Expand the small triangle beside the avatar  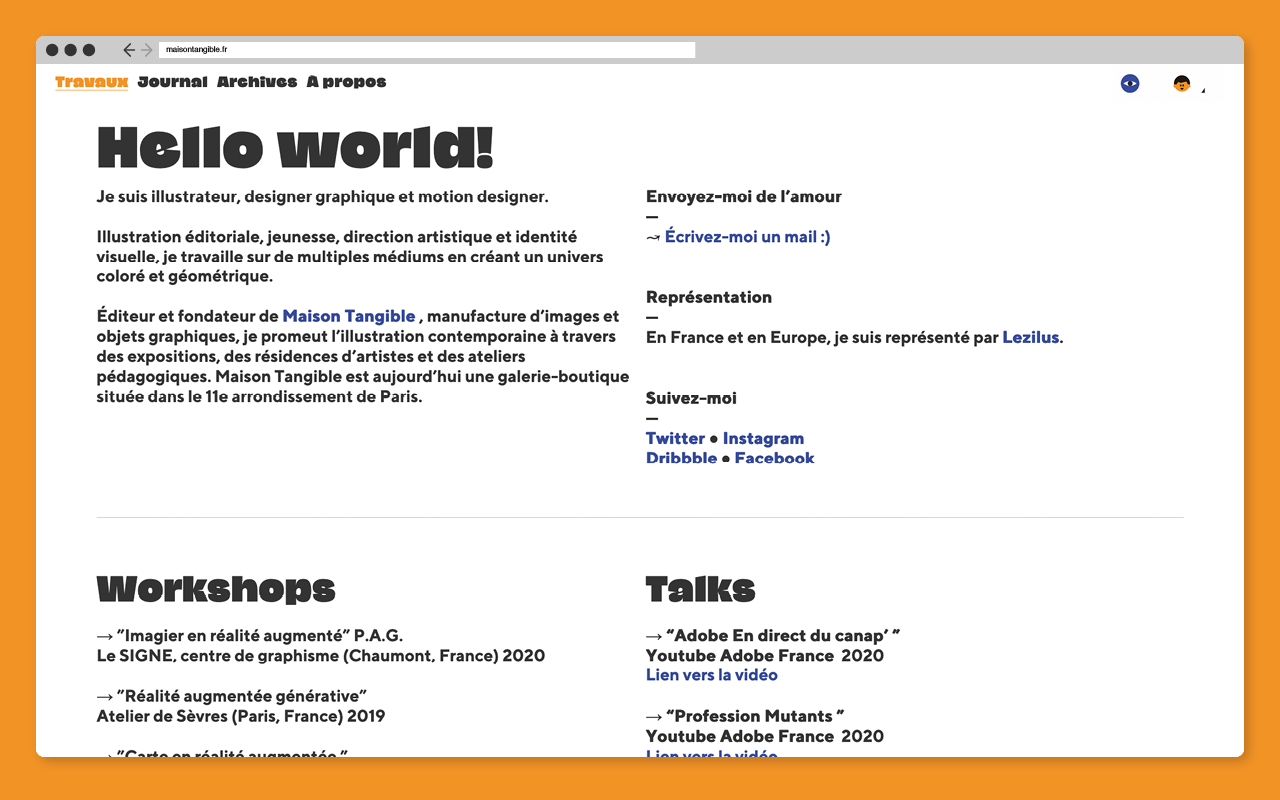point(1203,91)
